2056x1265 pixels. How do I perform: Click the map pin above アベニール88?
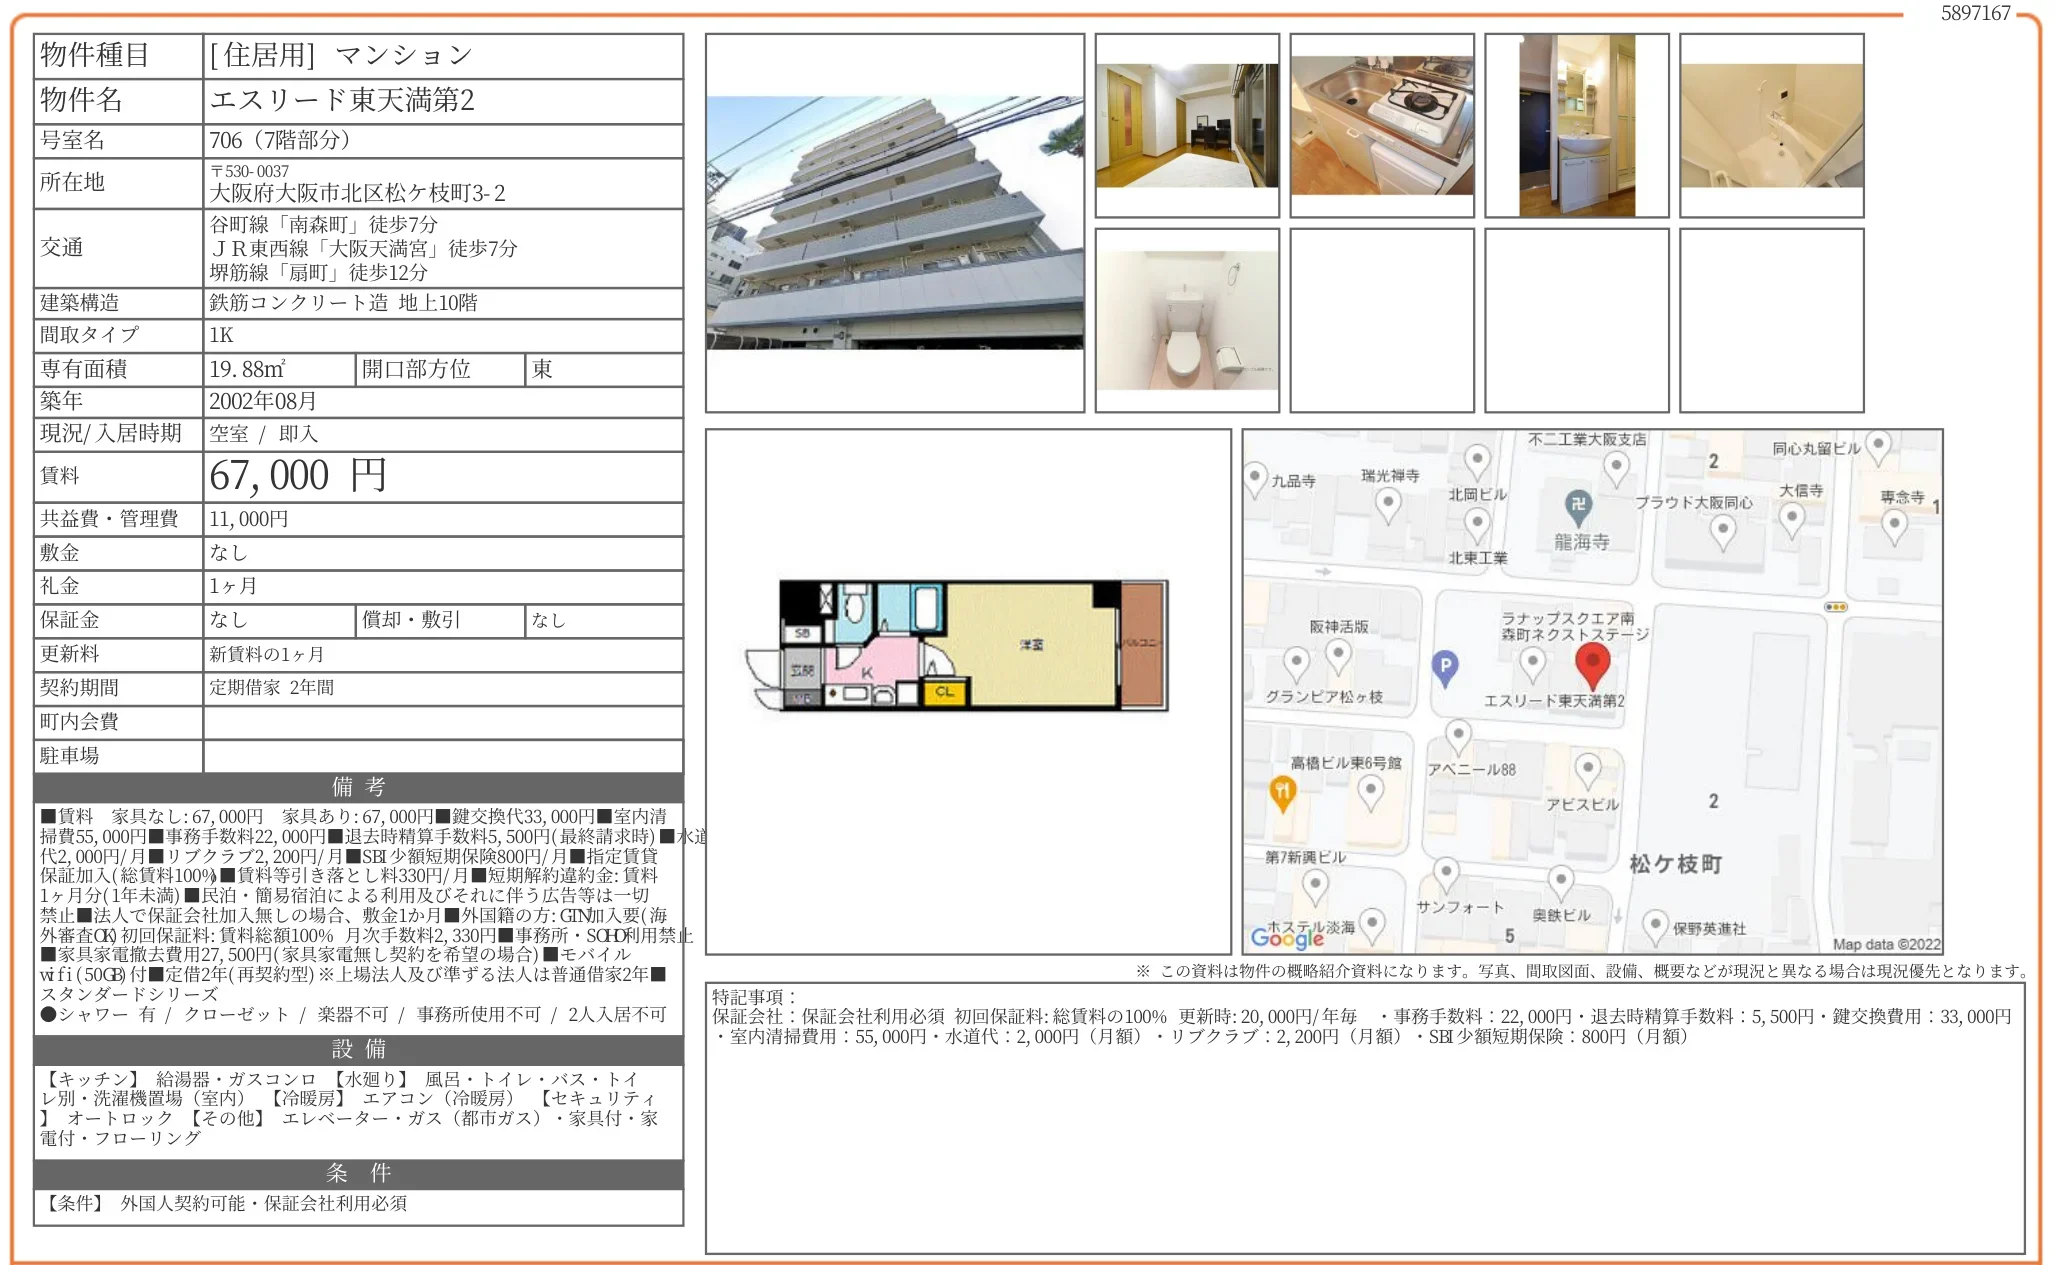coord(1459,736)
